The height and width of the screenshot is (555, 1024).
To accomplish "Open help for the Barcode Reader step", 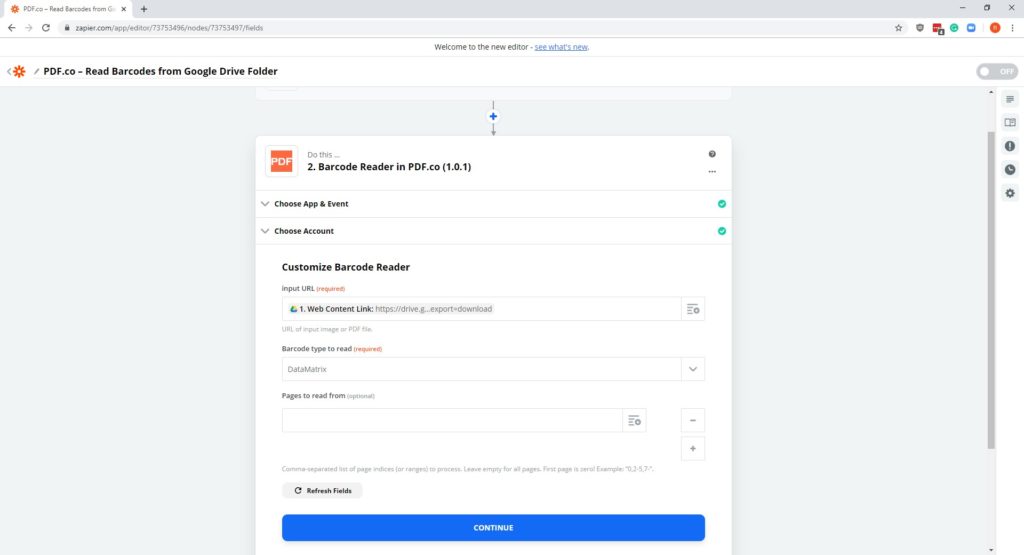I will coord(712,154).
